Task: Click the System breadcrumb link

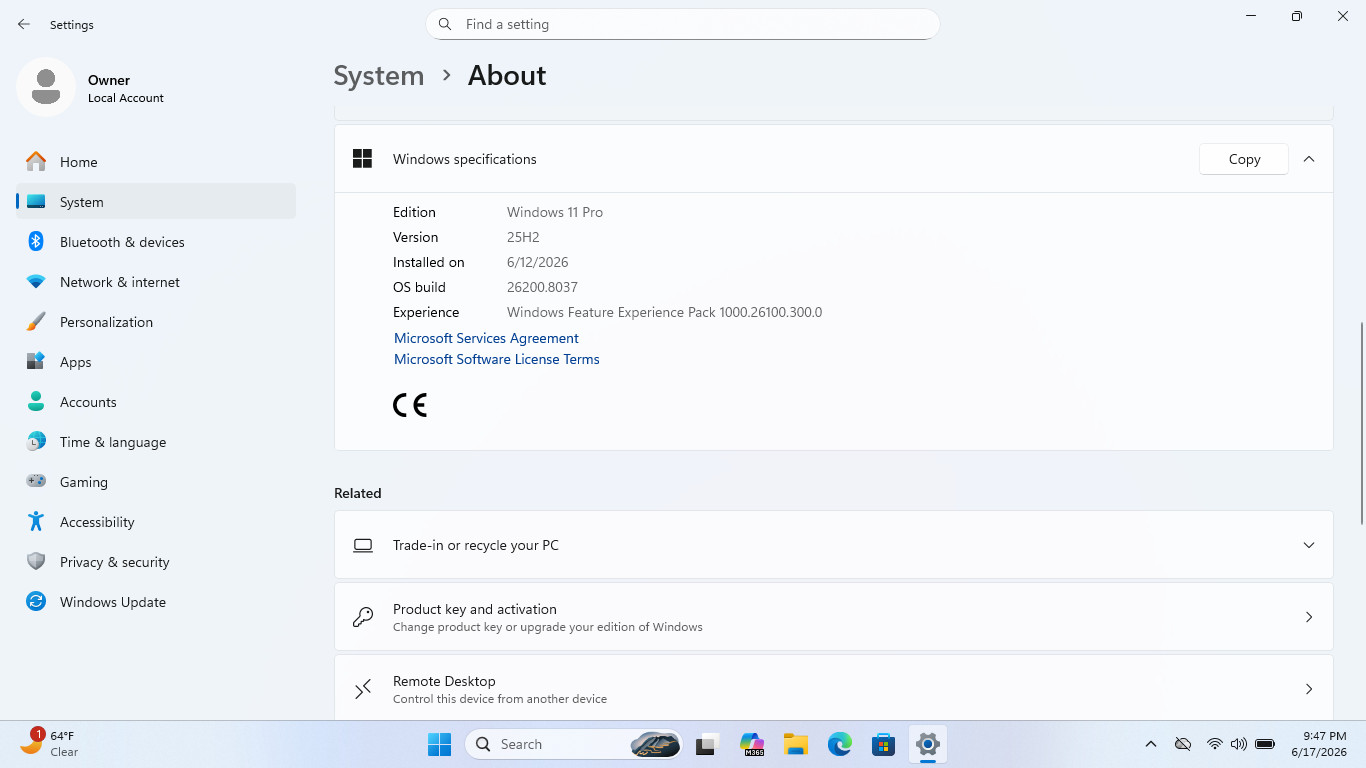Action: click(x=379, y=76)
